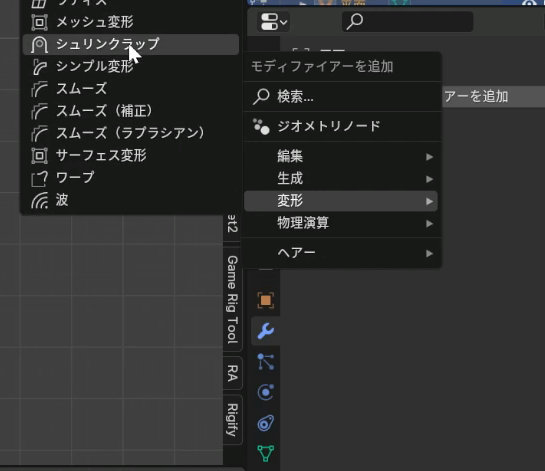The image size is (545, 471).
Task: Click the ジオメトリノード nodes icon
Action: (x=261, y=127)
